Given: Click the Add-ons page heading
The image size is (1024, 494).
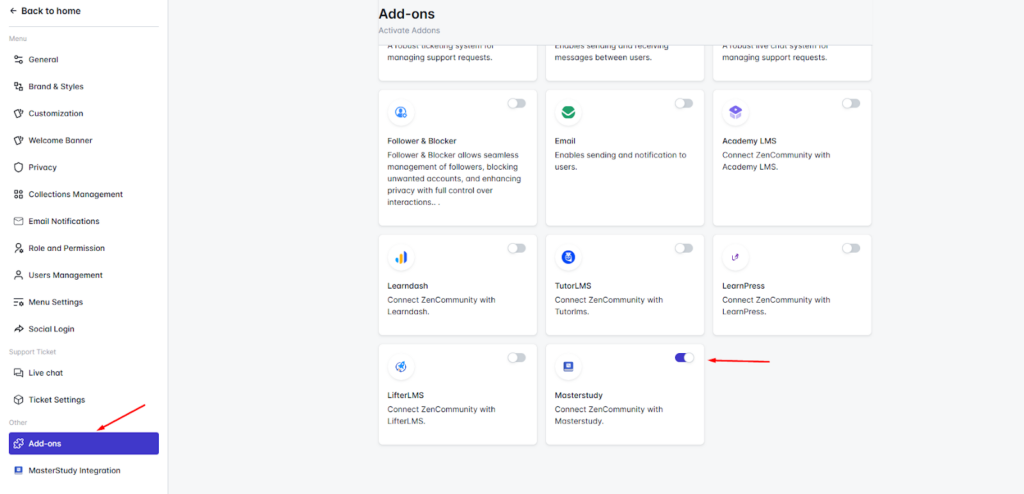Looking at the screenshot, I should coord(406,14).
